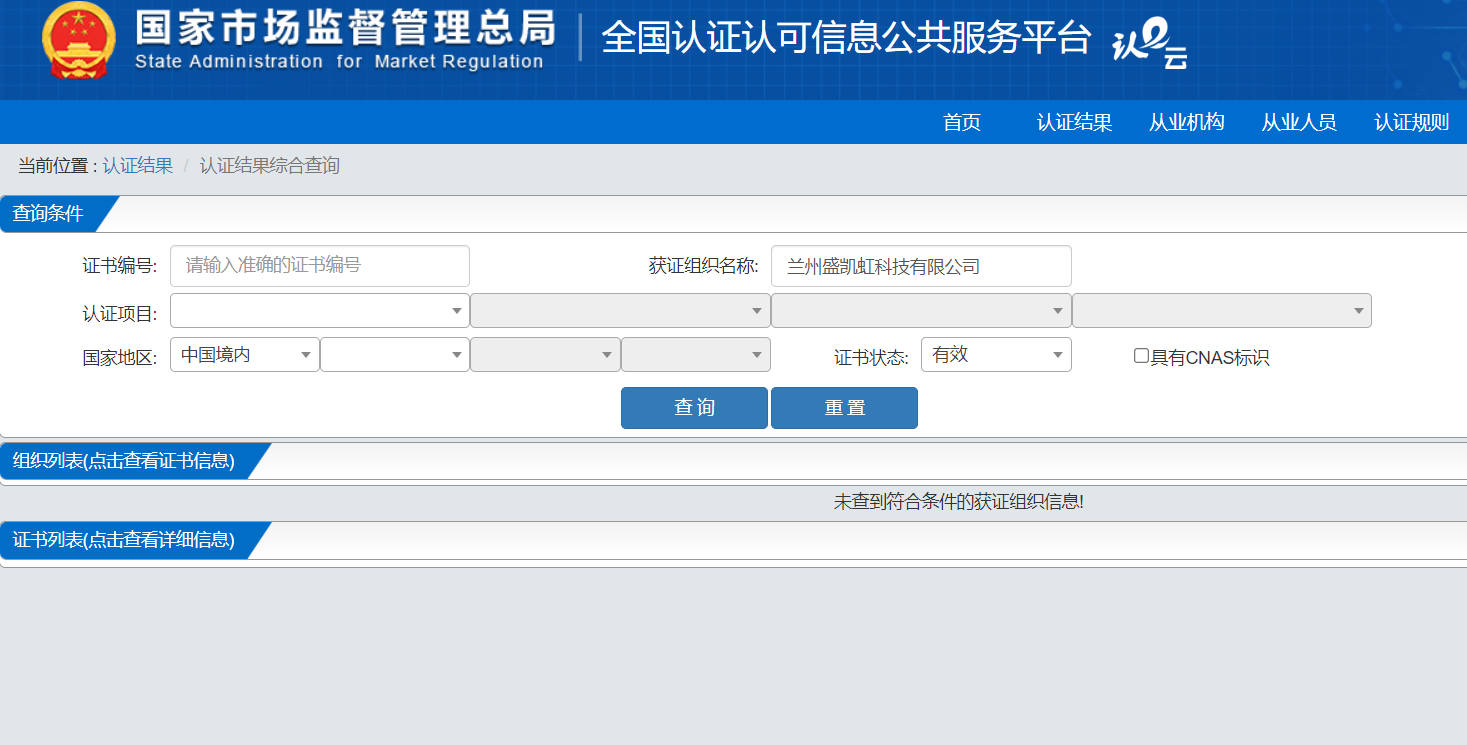Image resolution: width=1467 pixels, height=745 pixels.
Task: Click the 认e云 cloud logo
Action: (1150, 45)
